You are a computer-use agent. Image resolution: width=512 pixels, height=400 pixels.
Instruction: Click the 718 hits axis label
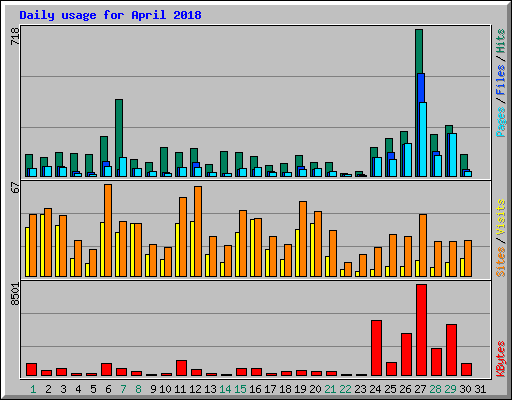tap(15, 36)
